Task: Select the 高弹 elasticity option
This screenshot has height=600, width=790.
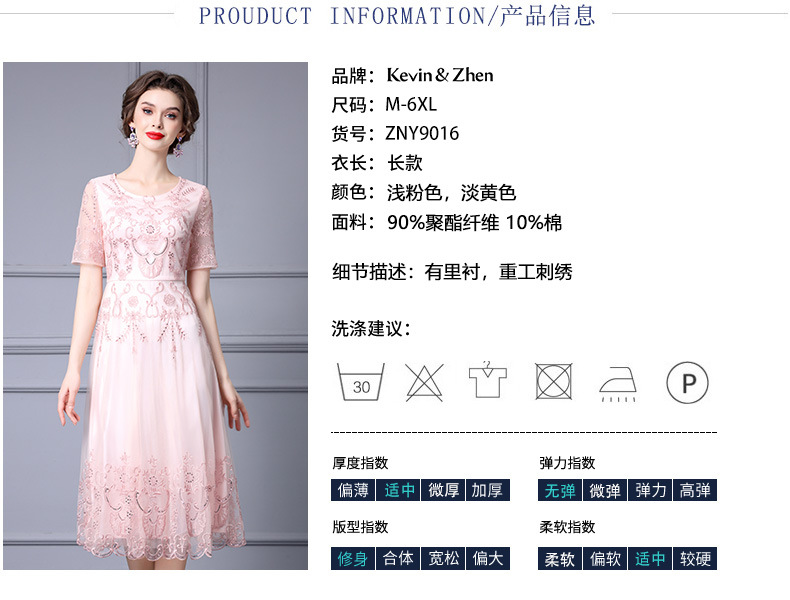Action: coord(695,490)
